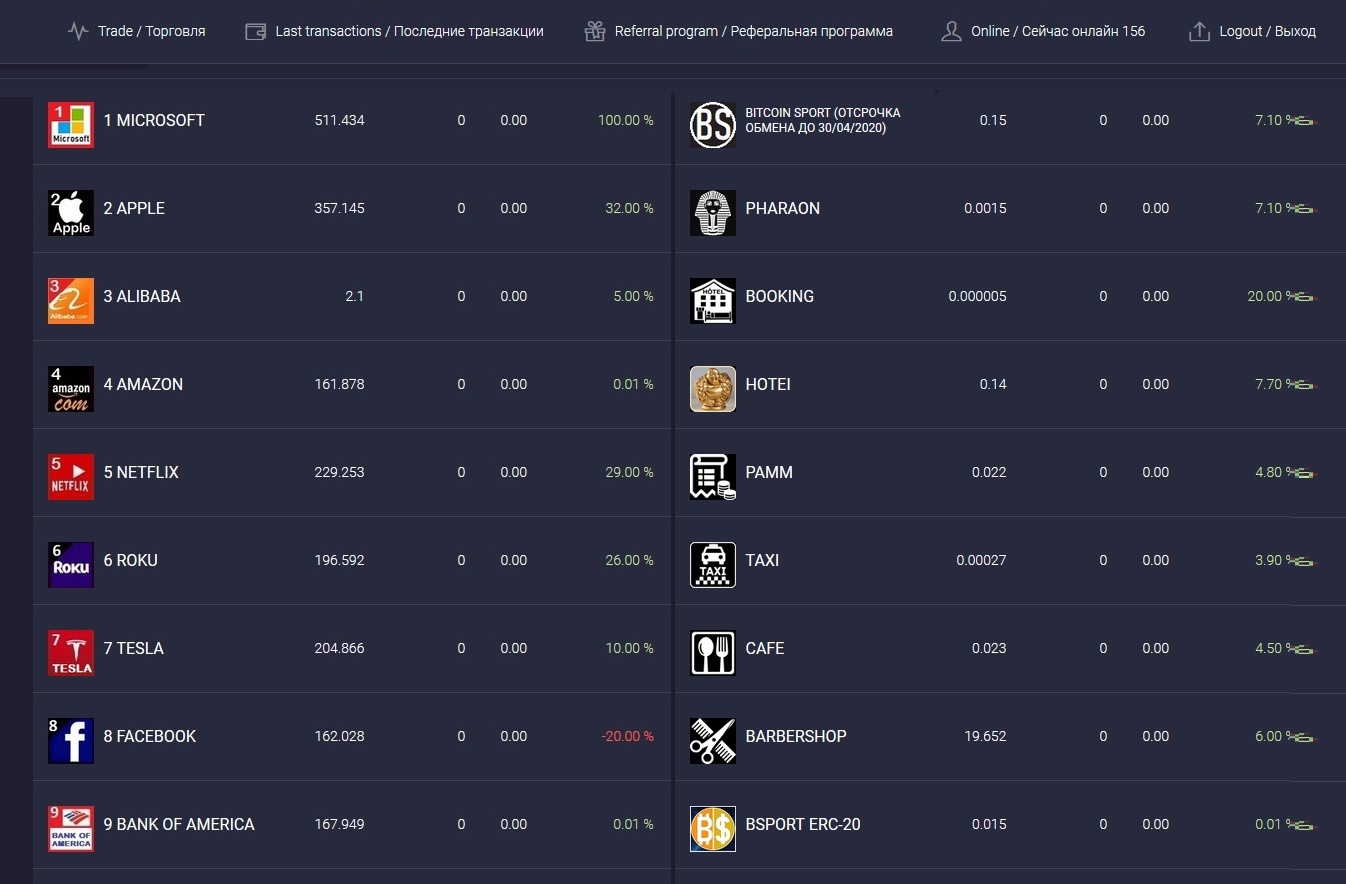Select the 5 NETFLIX asset name
1346x884 pixels.
[141, 472]
